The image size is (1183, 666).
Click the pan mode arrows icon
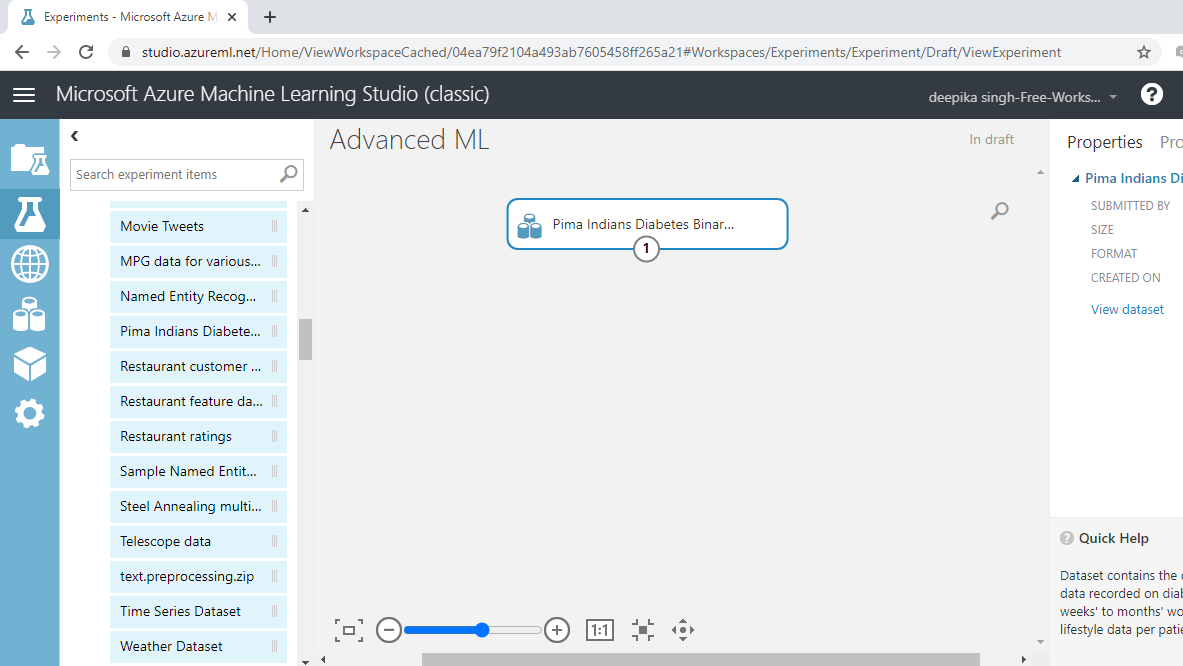[683, 630]
